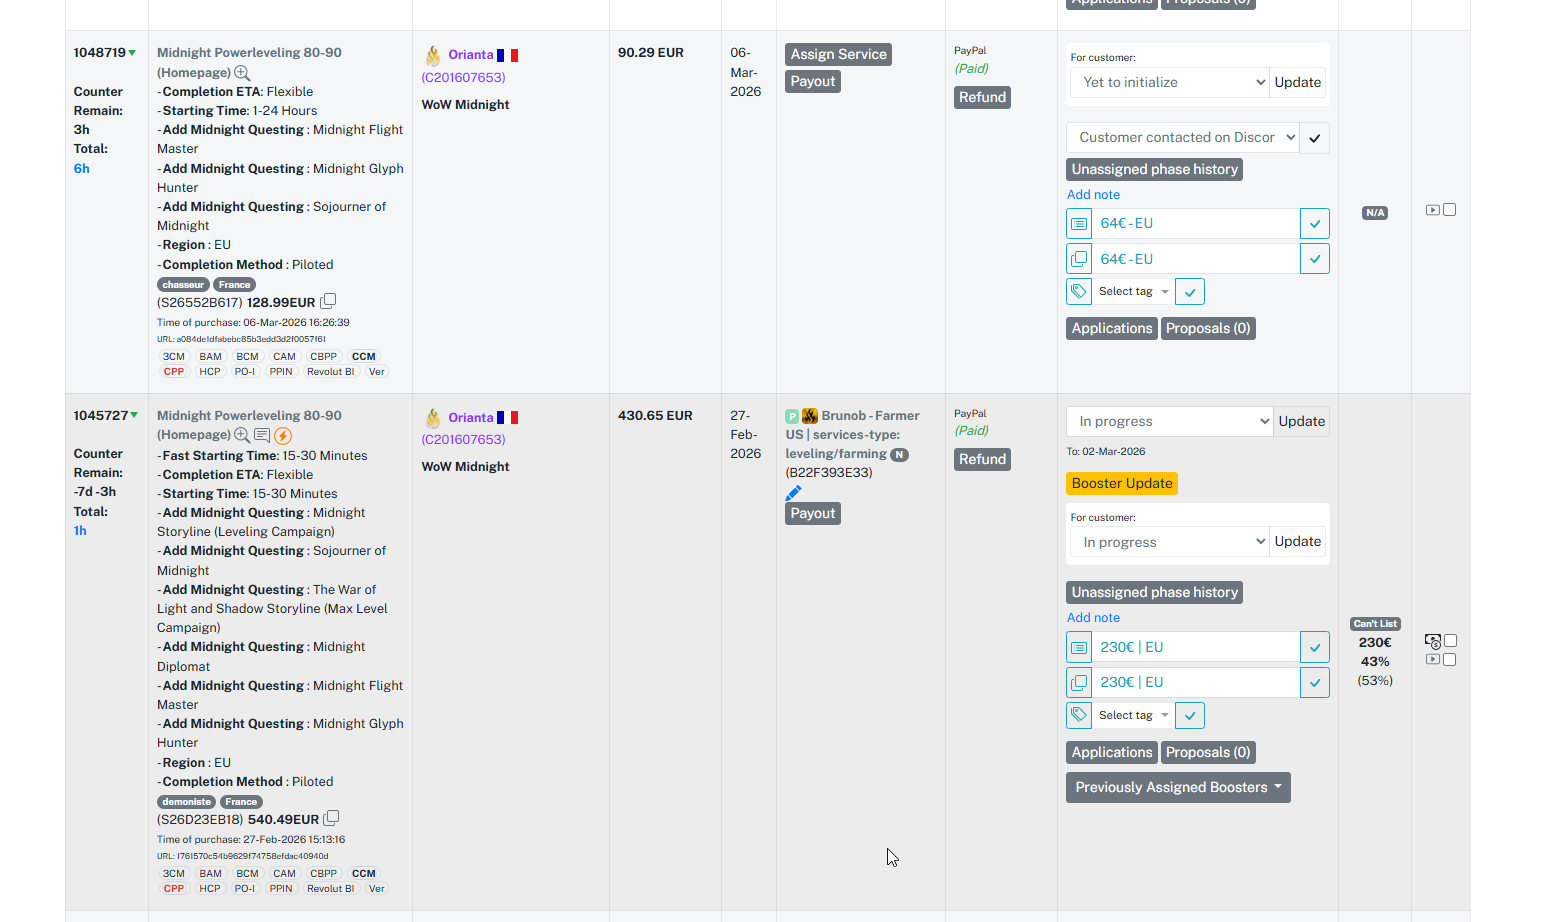Click Update next to 'Yet to initialize'
Viewport: 1542px width, 922px height.
[1297, 83]
